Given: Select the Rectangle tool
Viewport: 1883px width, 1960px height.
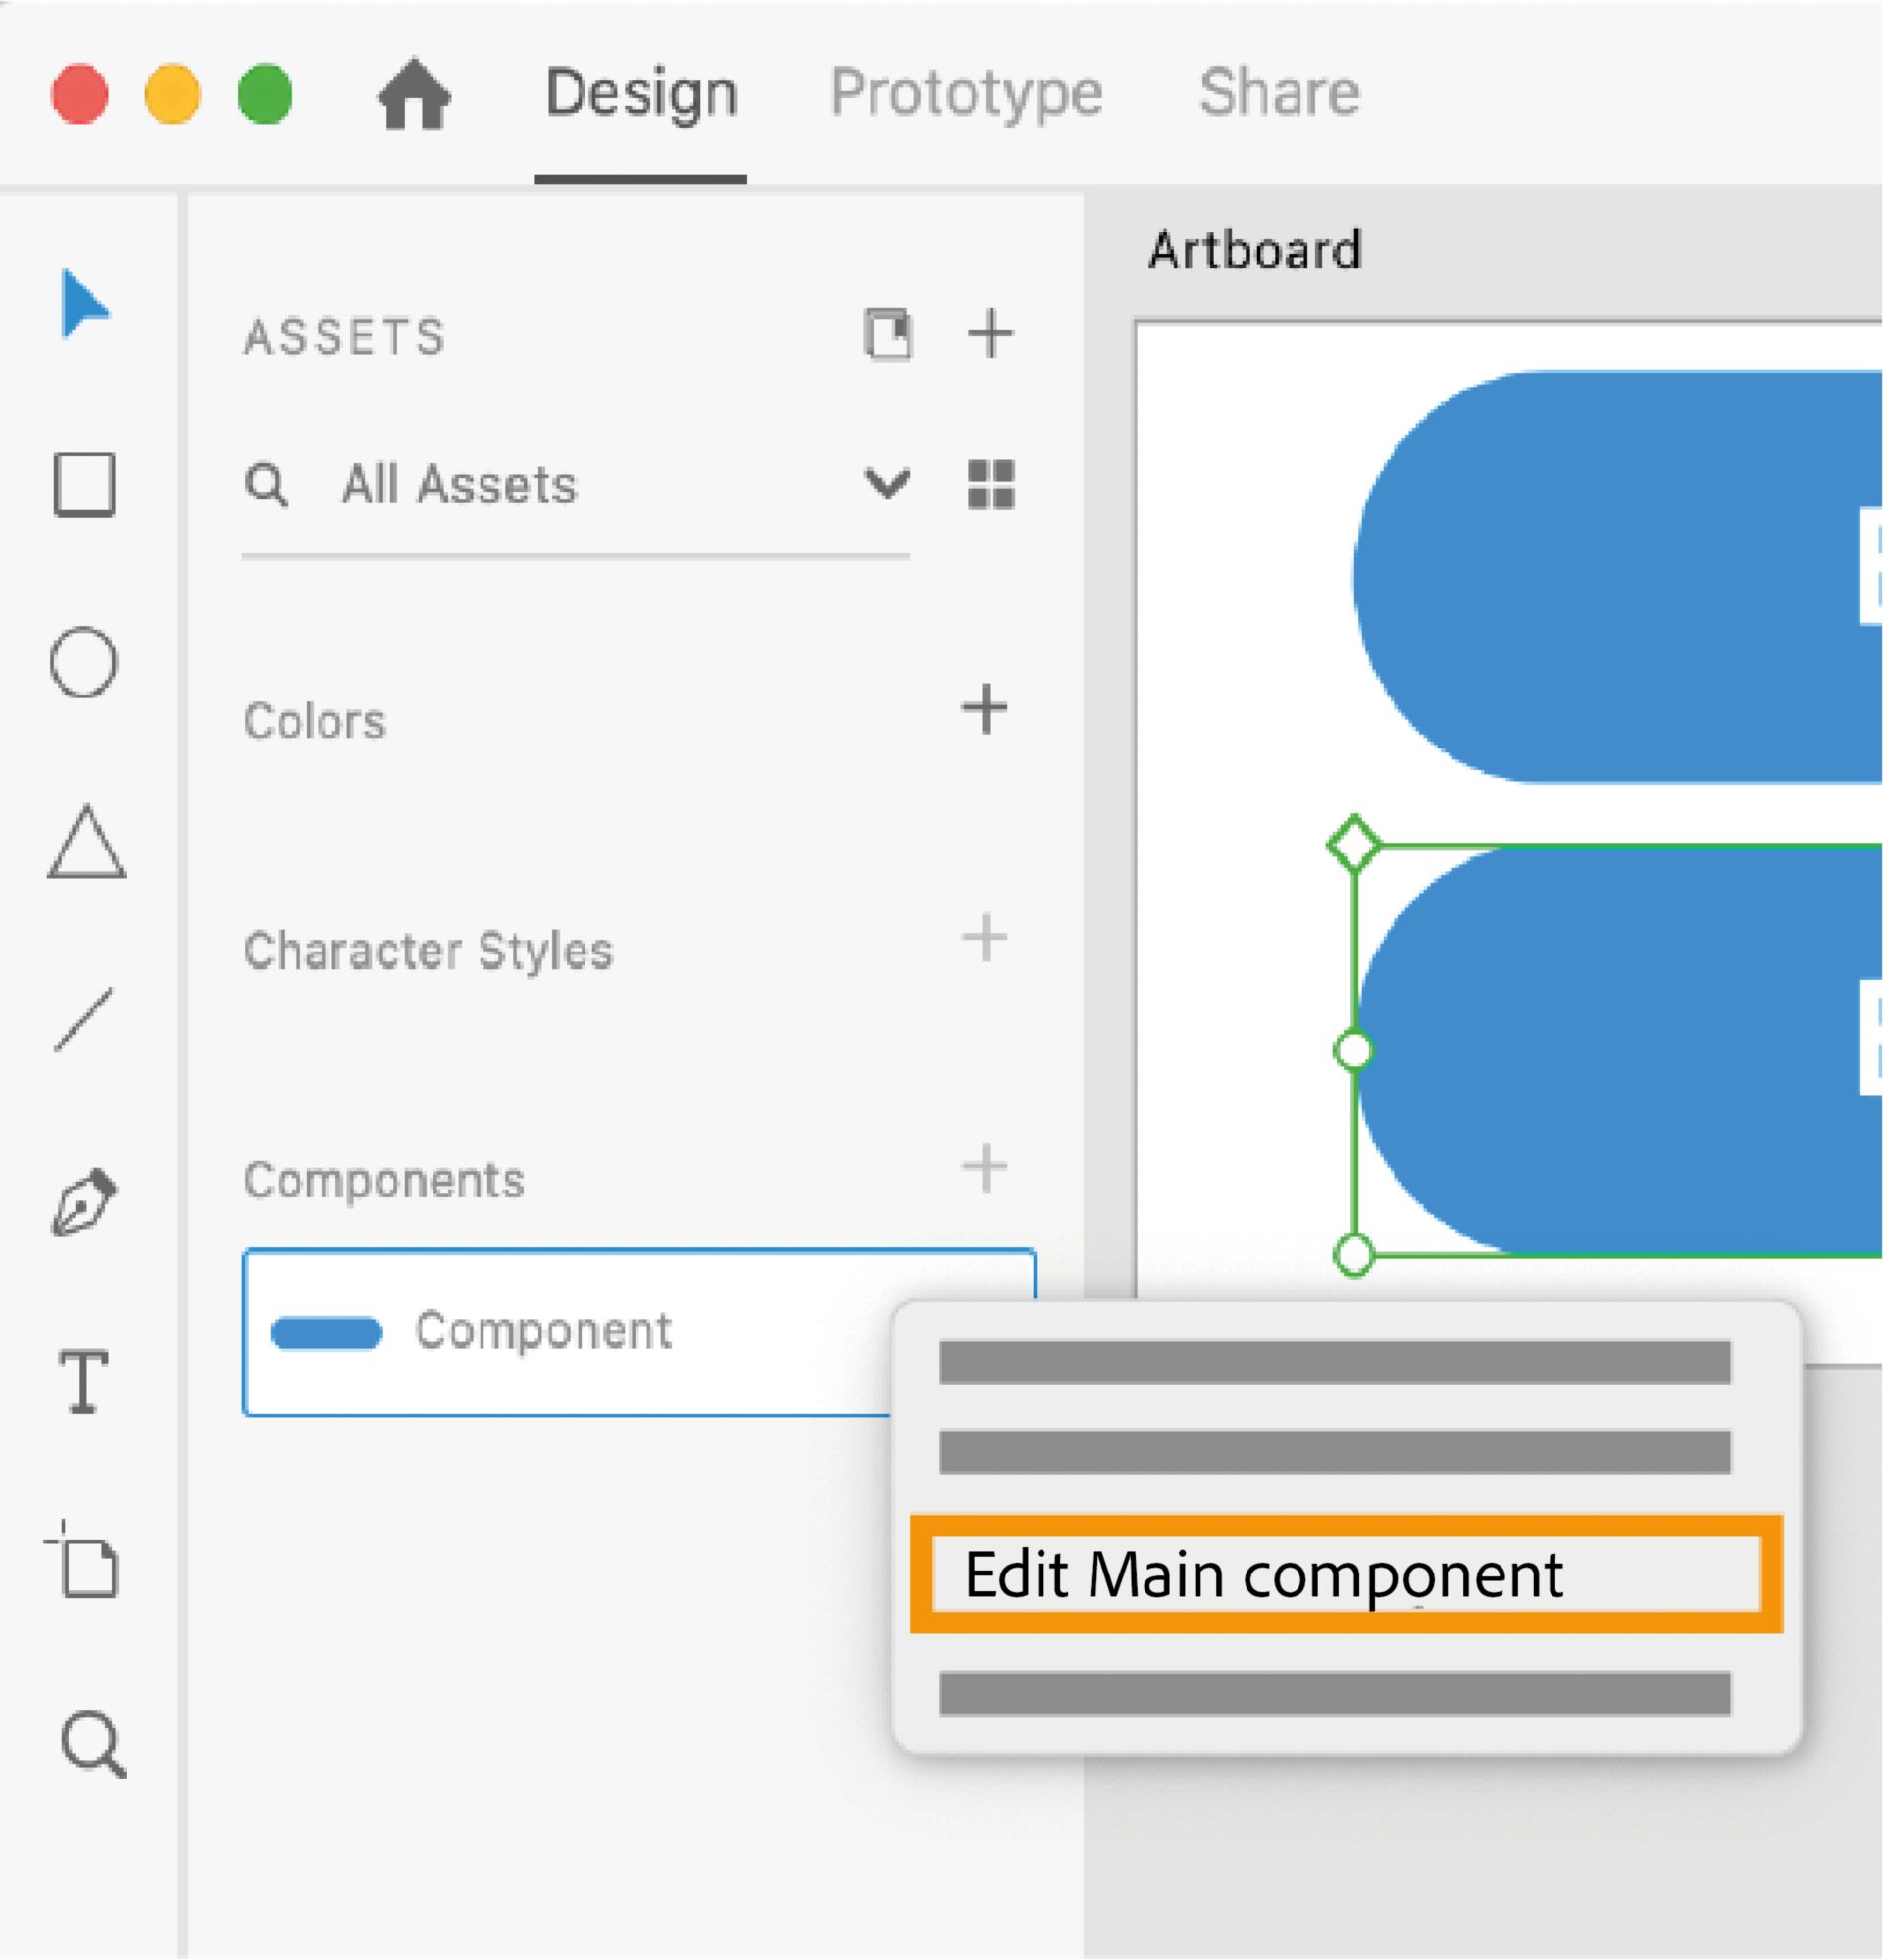Looking at the screenshot, I should (84, 485).
